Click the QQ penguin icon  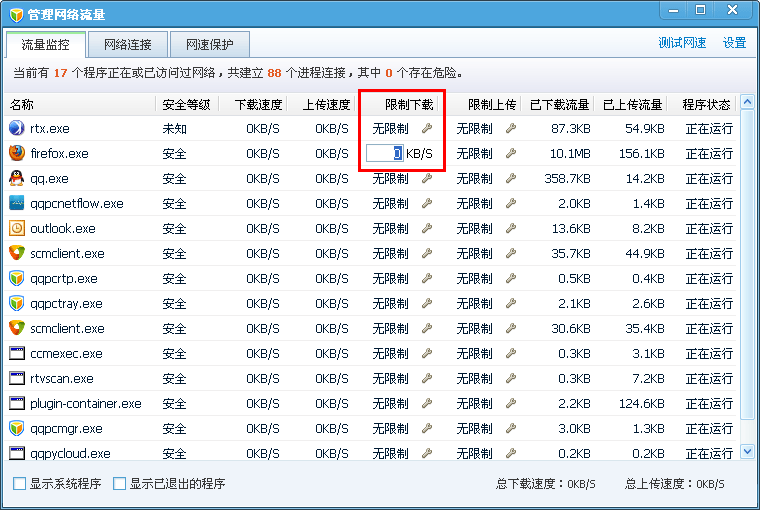point(16,178)
